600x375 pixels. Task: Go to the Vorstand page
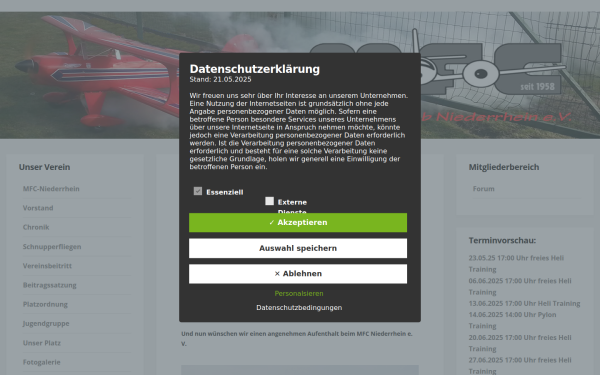(x=38, y=208)
